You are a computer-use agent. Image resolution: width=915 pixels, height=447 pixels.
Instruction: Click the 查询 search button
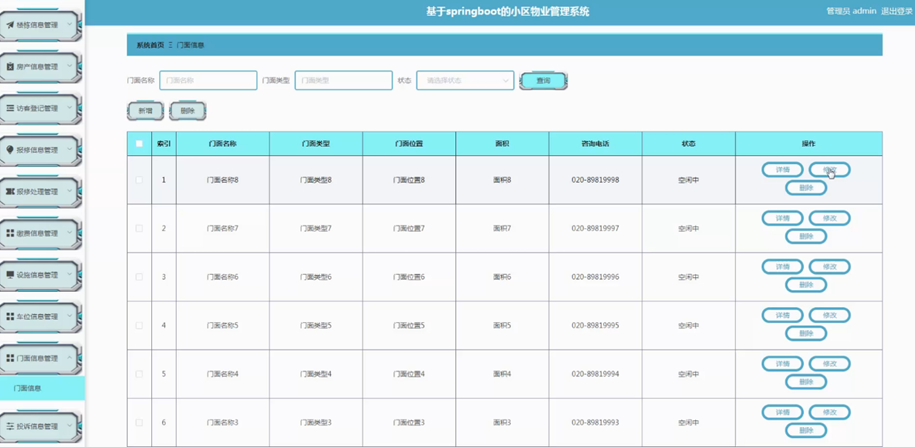pos(543,81)
